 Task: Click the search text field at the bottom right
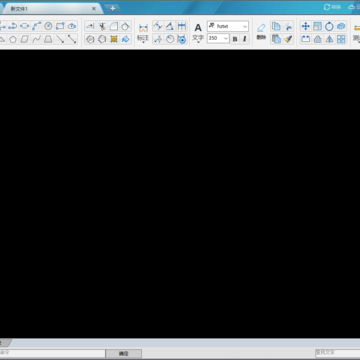[337, 353]
